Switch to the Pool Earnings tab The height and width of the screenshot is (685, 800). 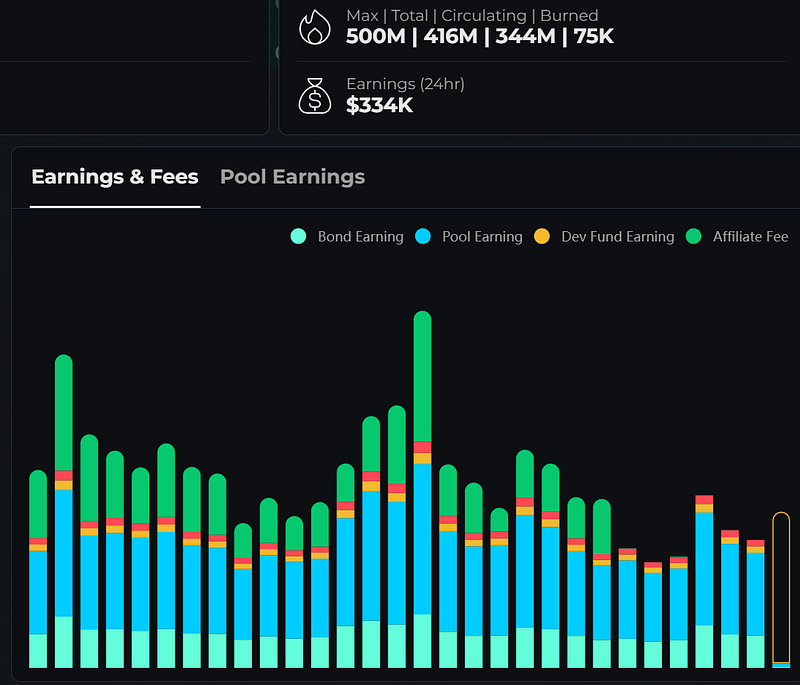tap(292, 176)
